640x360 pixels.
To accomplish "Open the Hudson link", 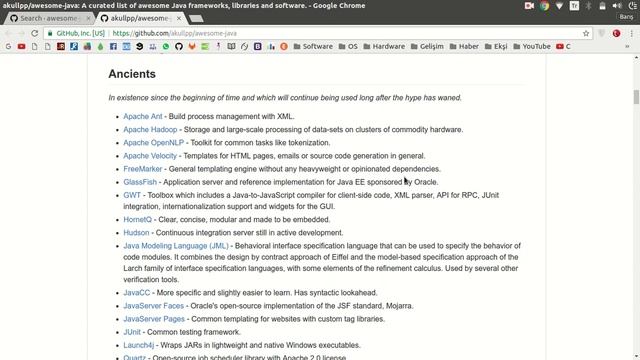I will pos(136,232).
